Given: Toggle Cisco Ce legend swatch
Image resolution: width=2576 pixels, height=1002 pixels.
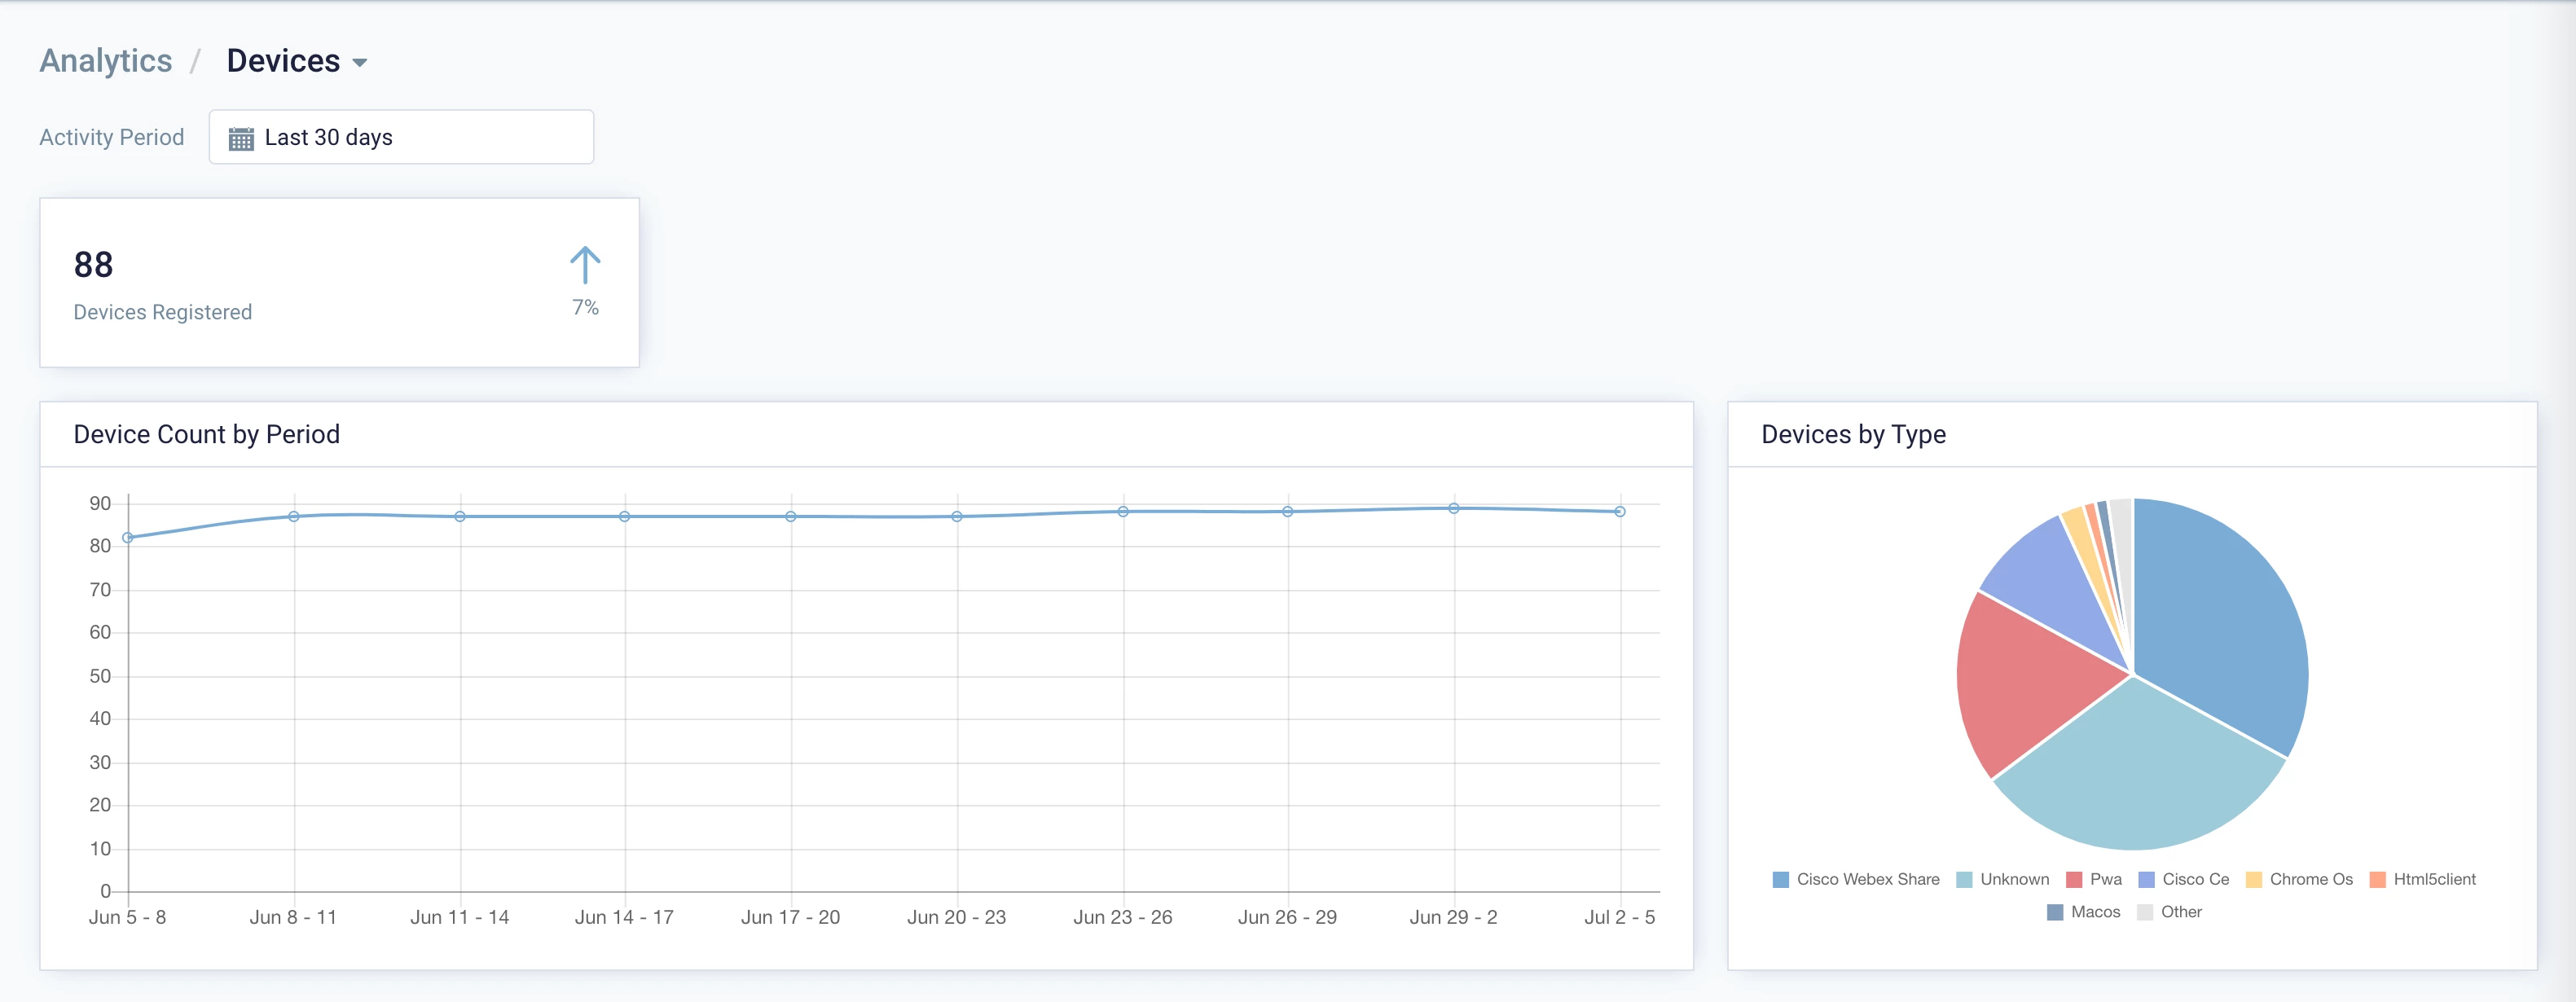Looking at the screenshot, I should pos(2146,880).
